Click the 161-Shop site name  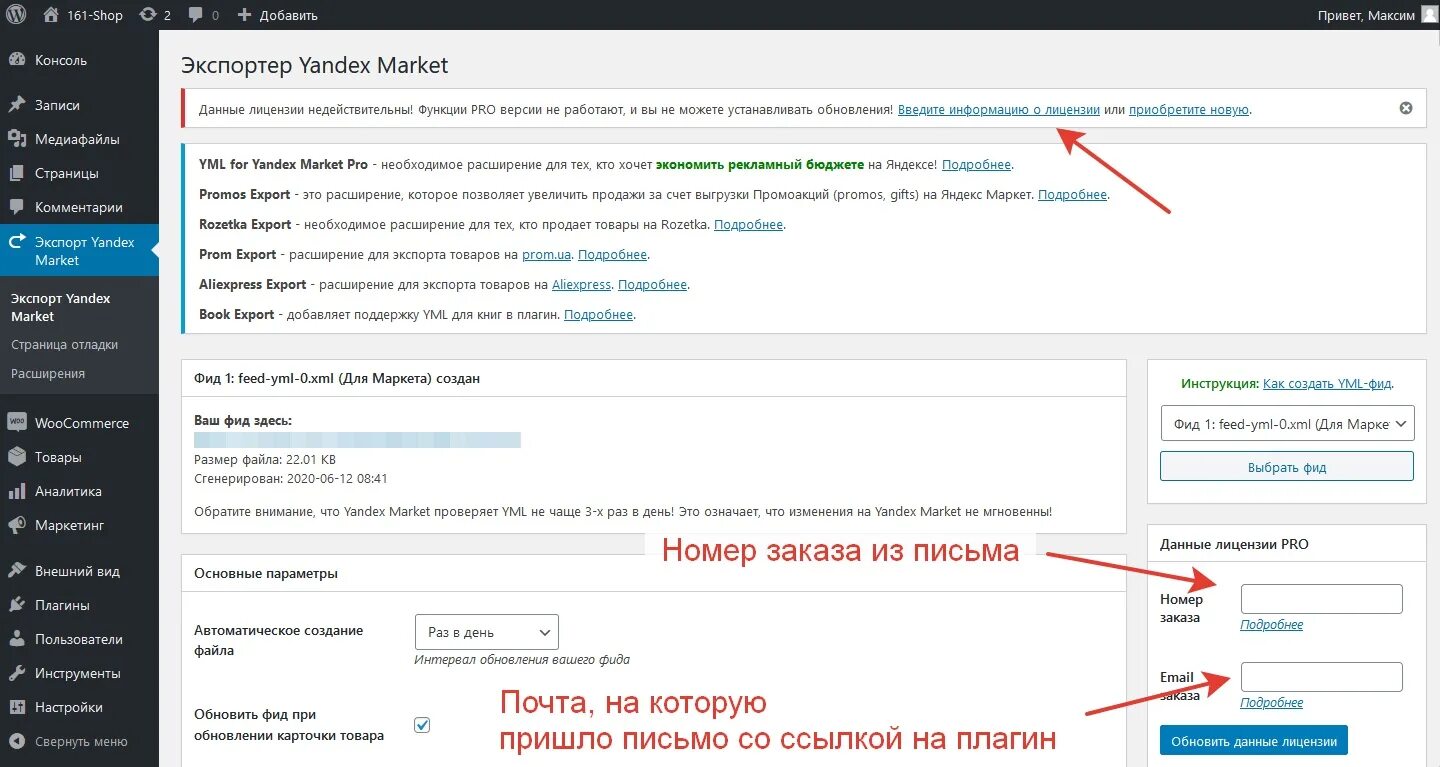point(94,15)
